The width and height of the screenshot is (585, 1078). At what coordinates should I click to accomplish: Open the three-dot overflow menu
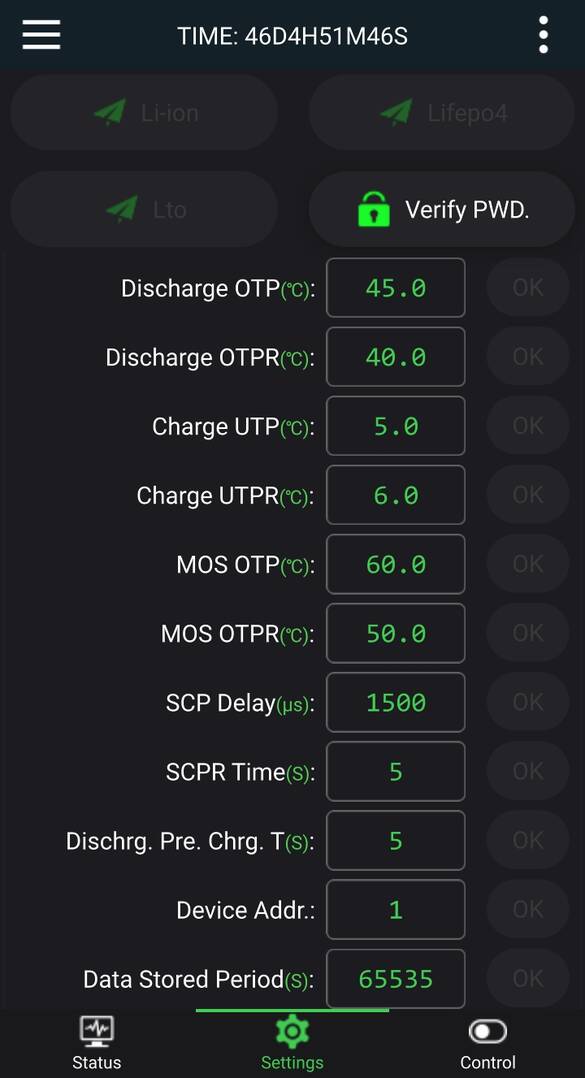pos(543,34)
